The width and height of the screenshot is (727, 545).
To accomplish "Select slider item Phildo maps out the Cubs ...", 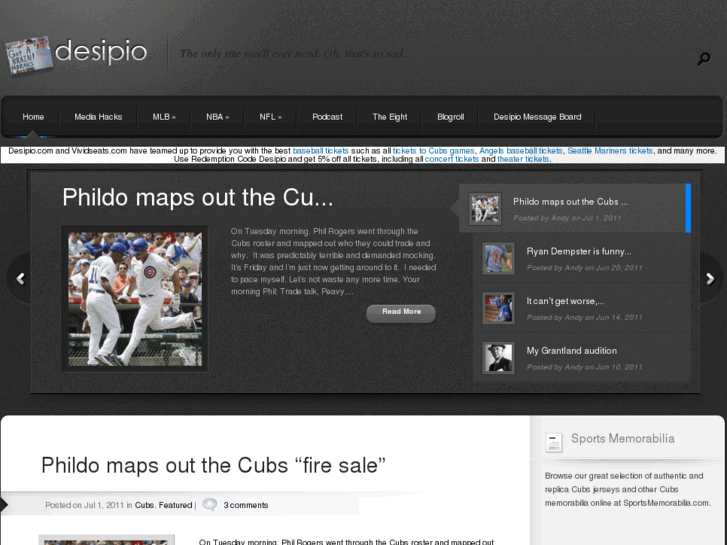I will (x=575, y=208).
